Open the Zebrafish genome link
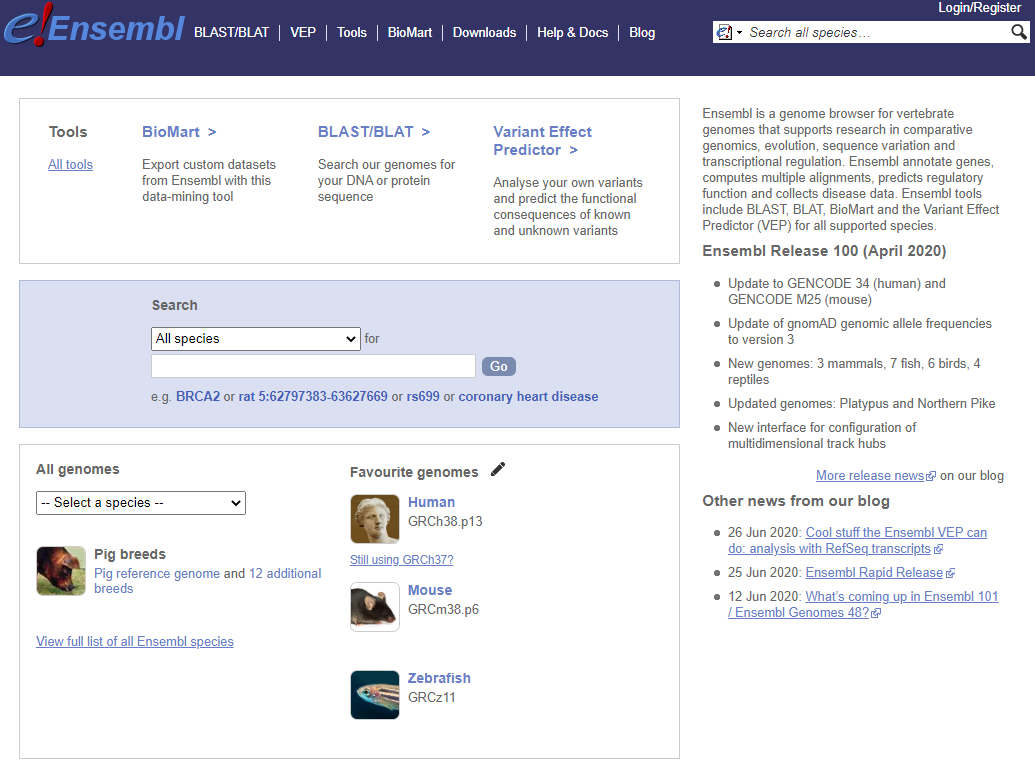 click(439, 678)
